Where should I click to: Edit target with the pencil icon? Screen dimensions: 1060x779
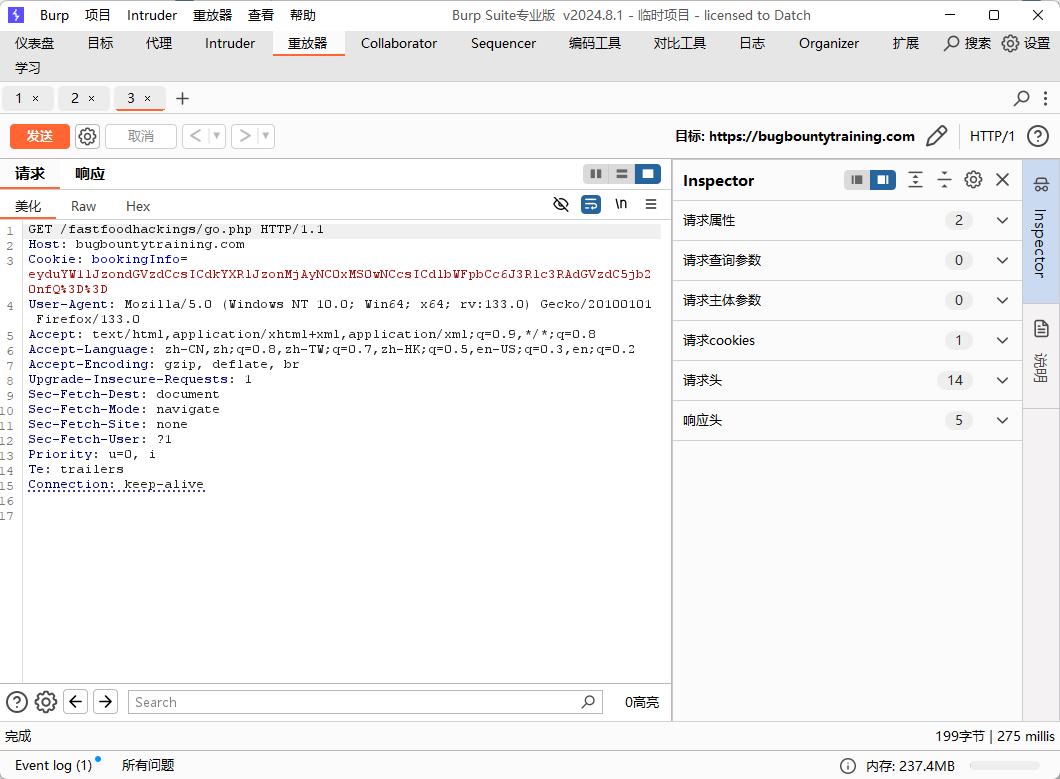point(936,136)
